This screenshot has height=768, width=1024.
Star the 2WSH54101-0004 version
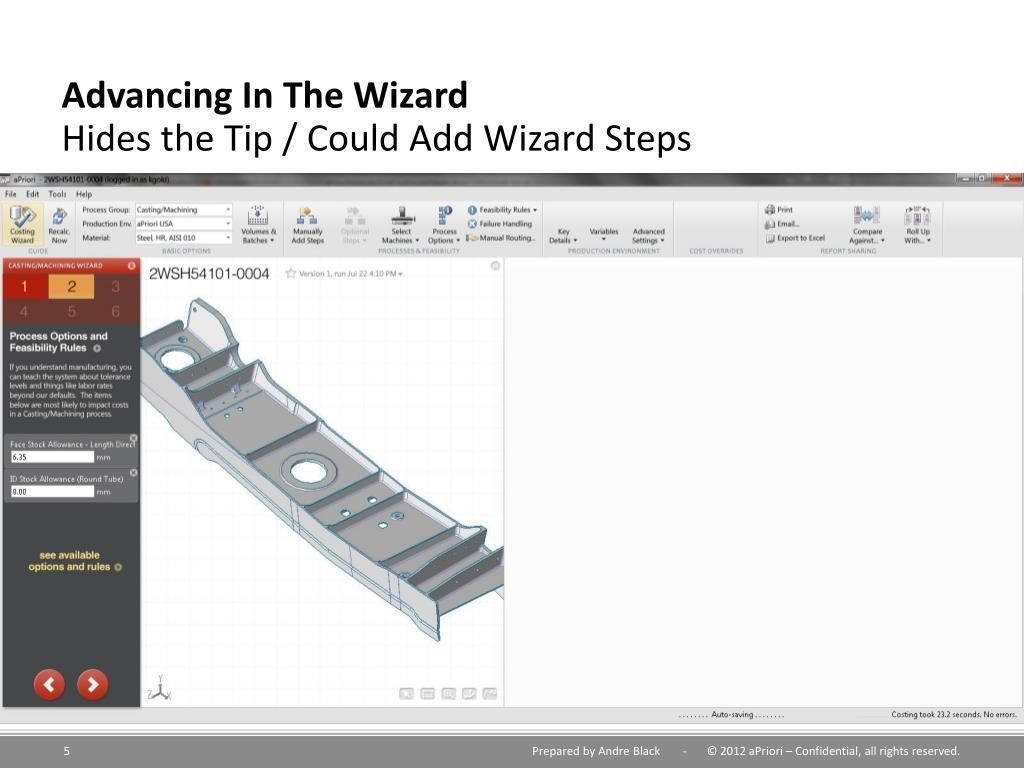click(x=291, y=274)
